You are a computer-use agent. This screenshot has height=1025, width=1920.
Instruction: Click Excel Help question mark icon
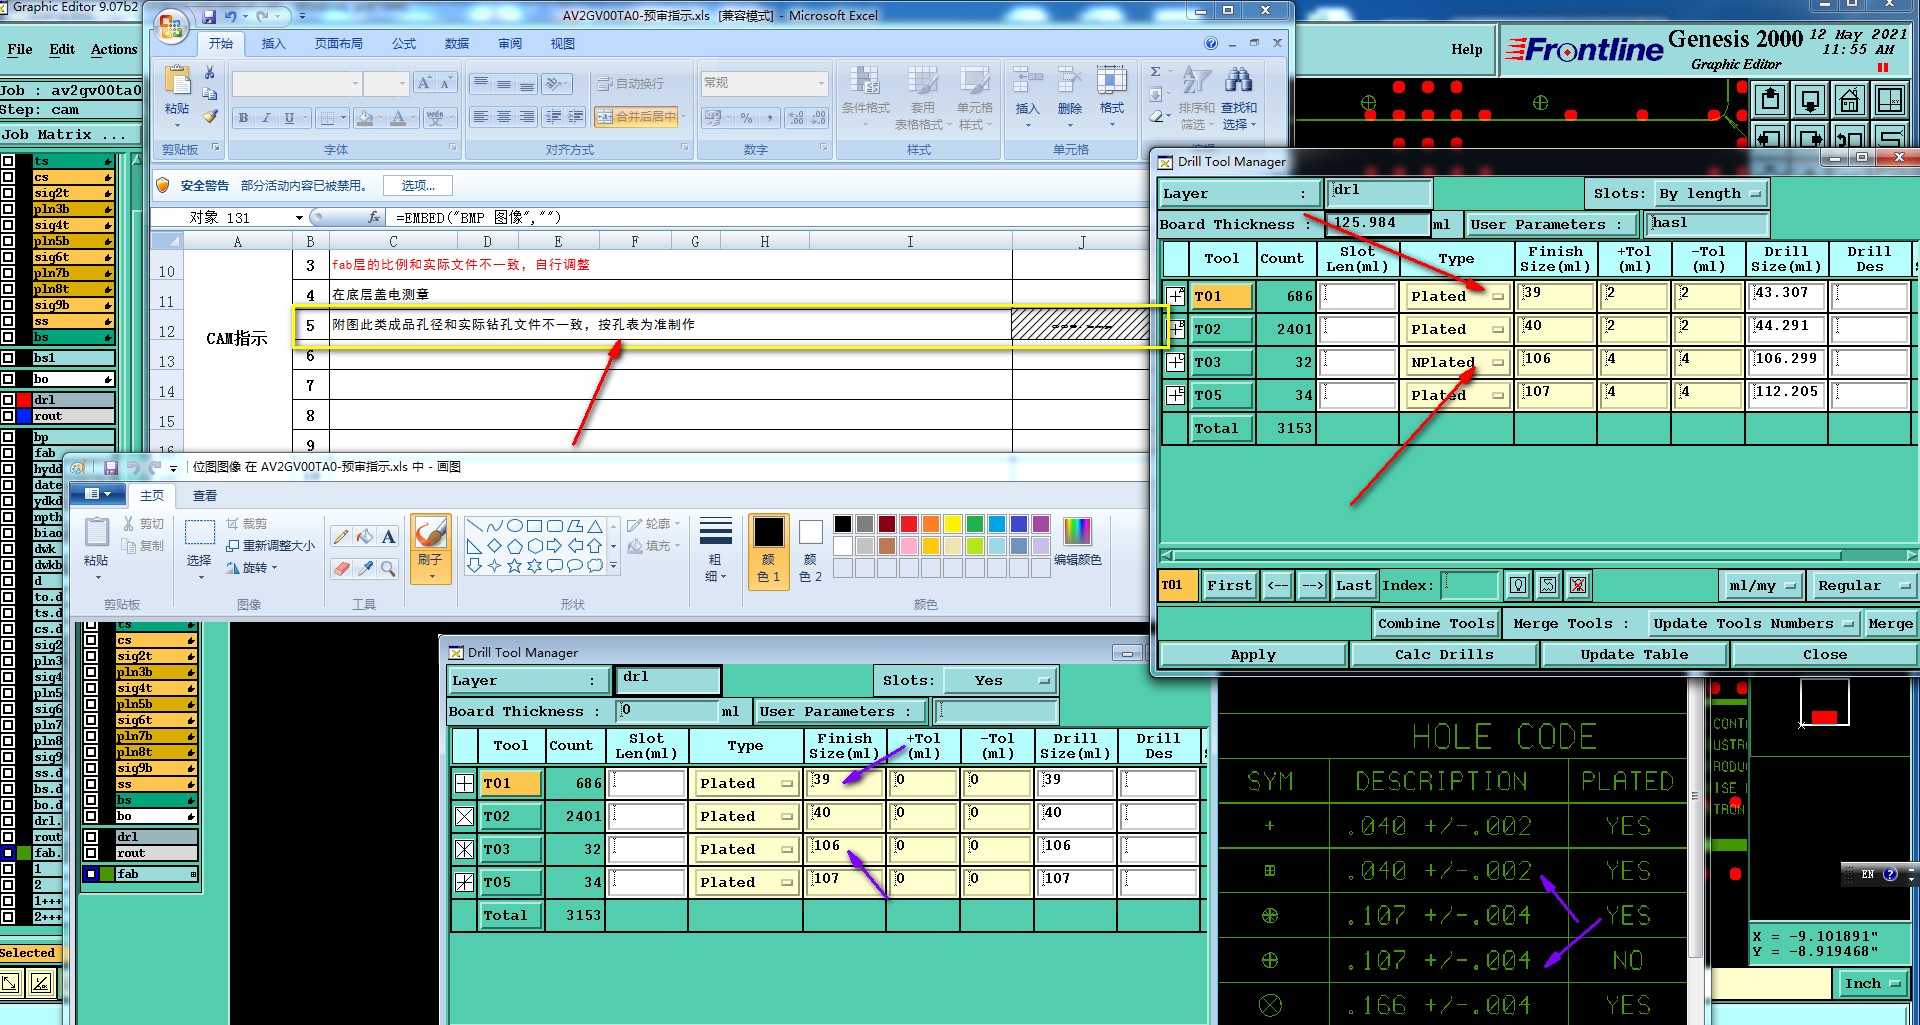1211,43
